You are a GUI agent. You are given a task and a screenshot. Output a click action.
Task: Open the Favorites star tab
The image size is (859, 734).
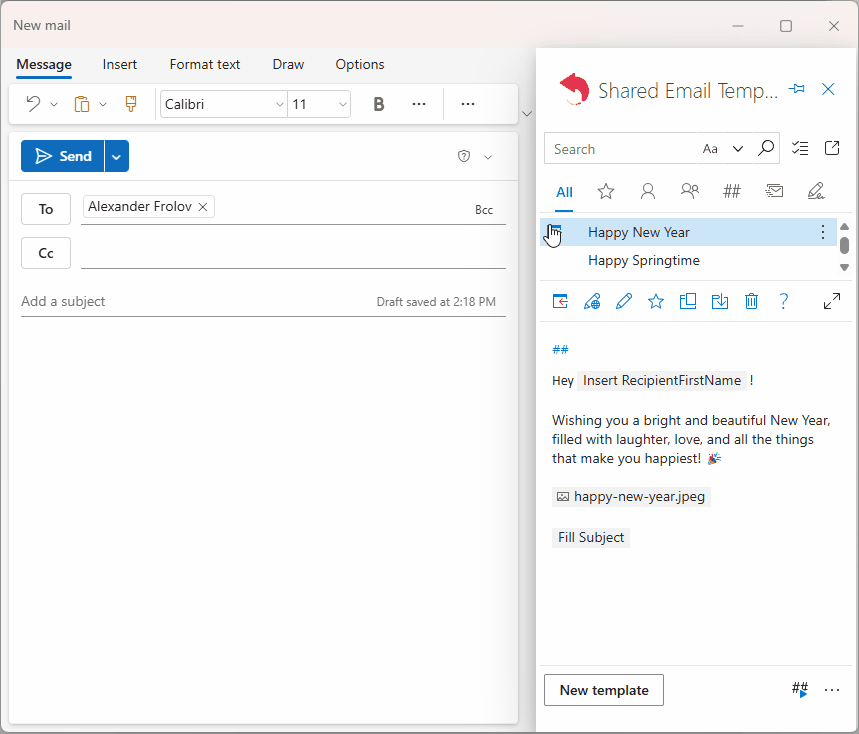[606, 191]
